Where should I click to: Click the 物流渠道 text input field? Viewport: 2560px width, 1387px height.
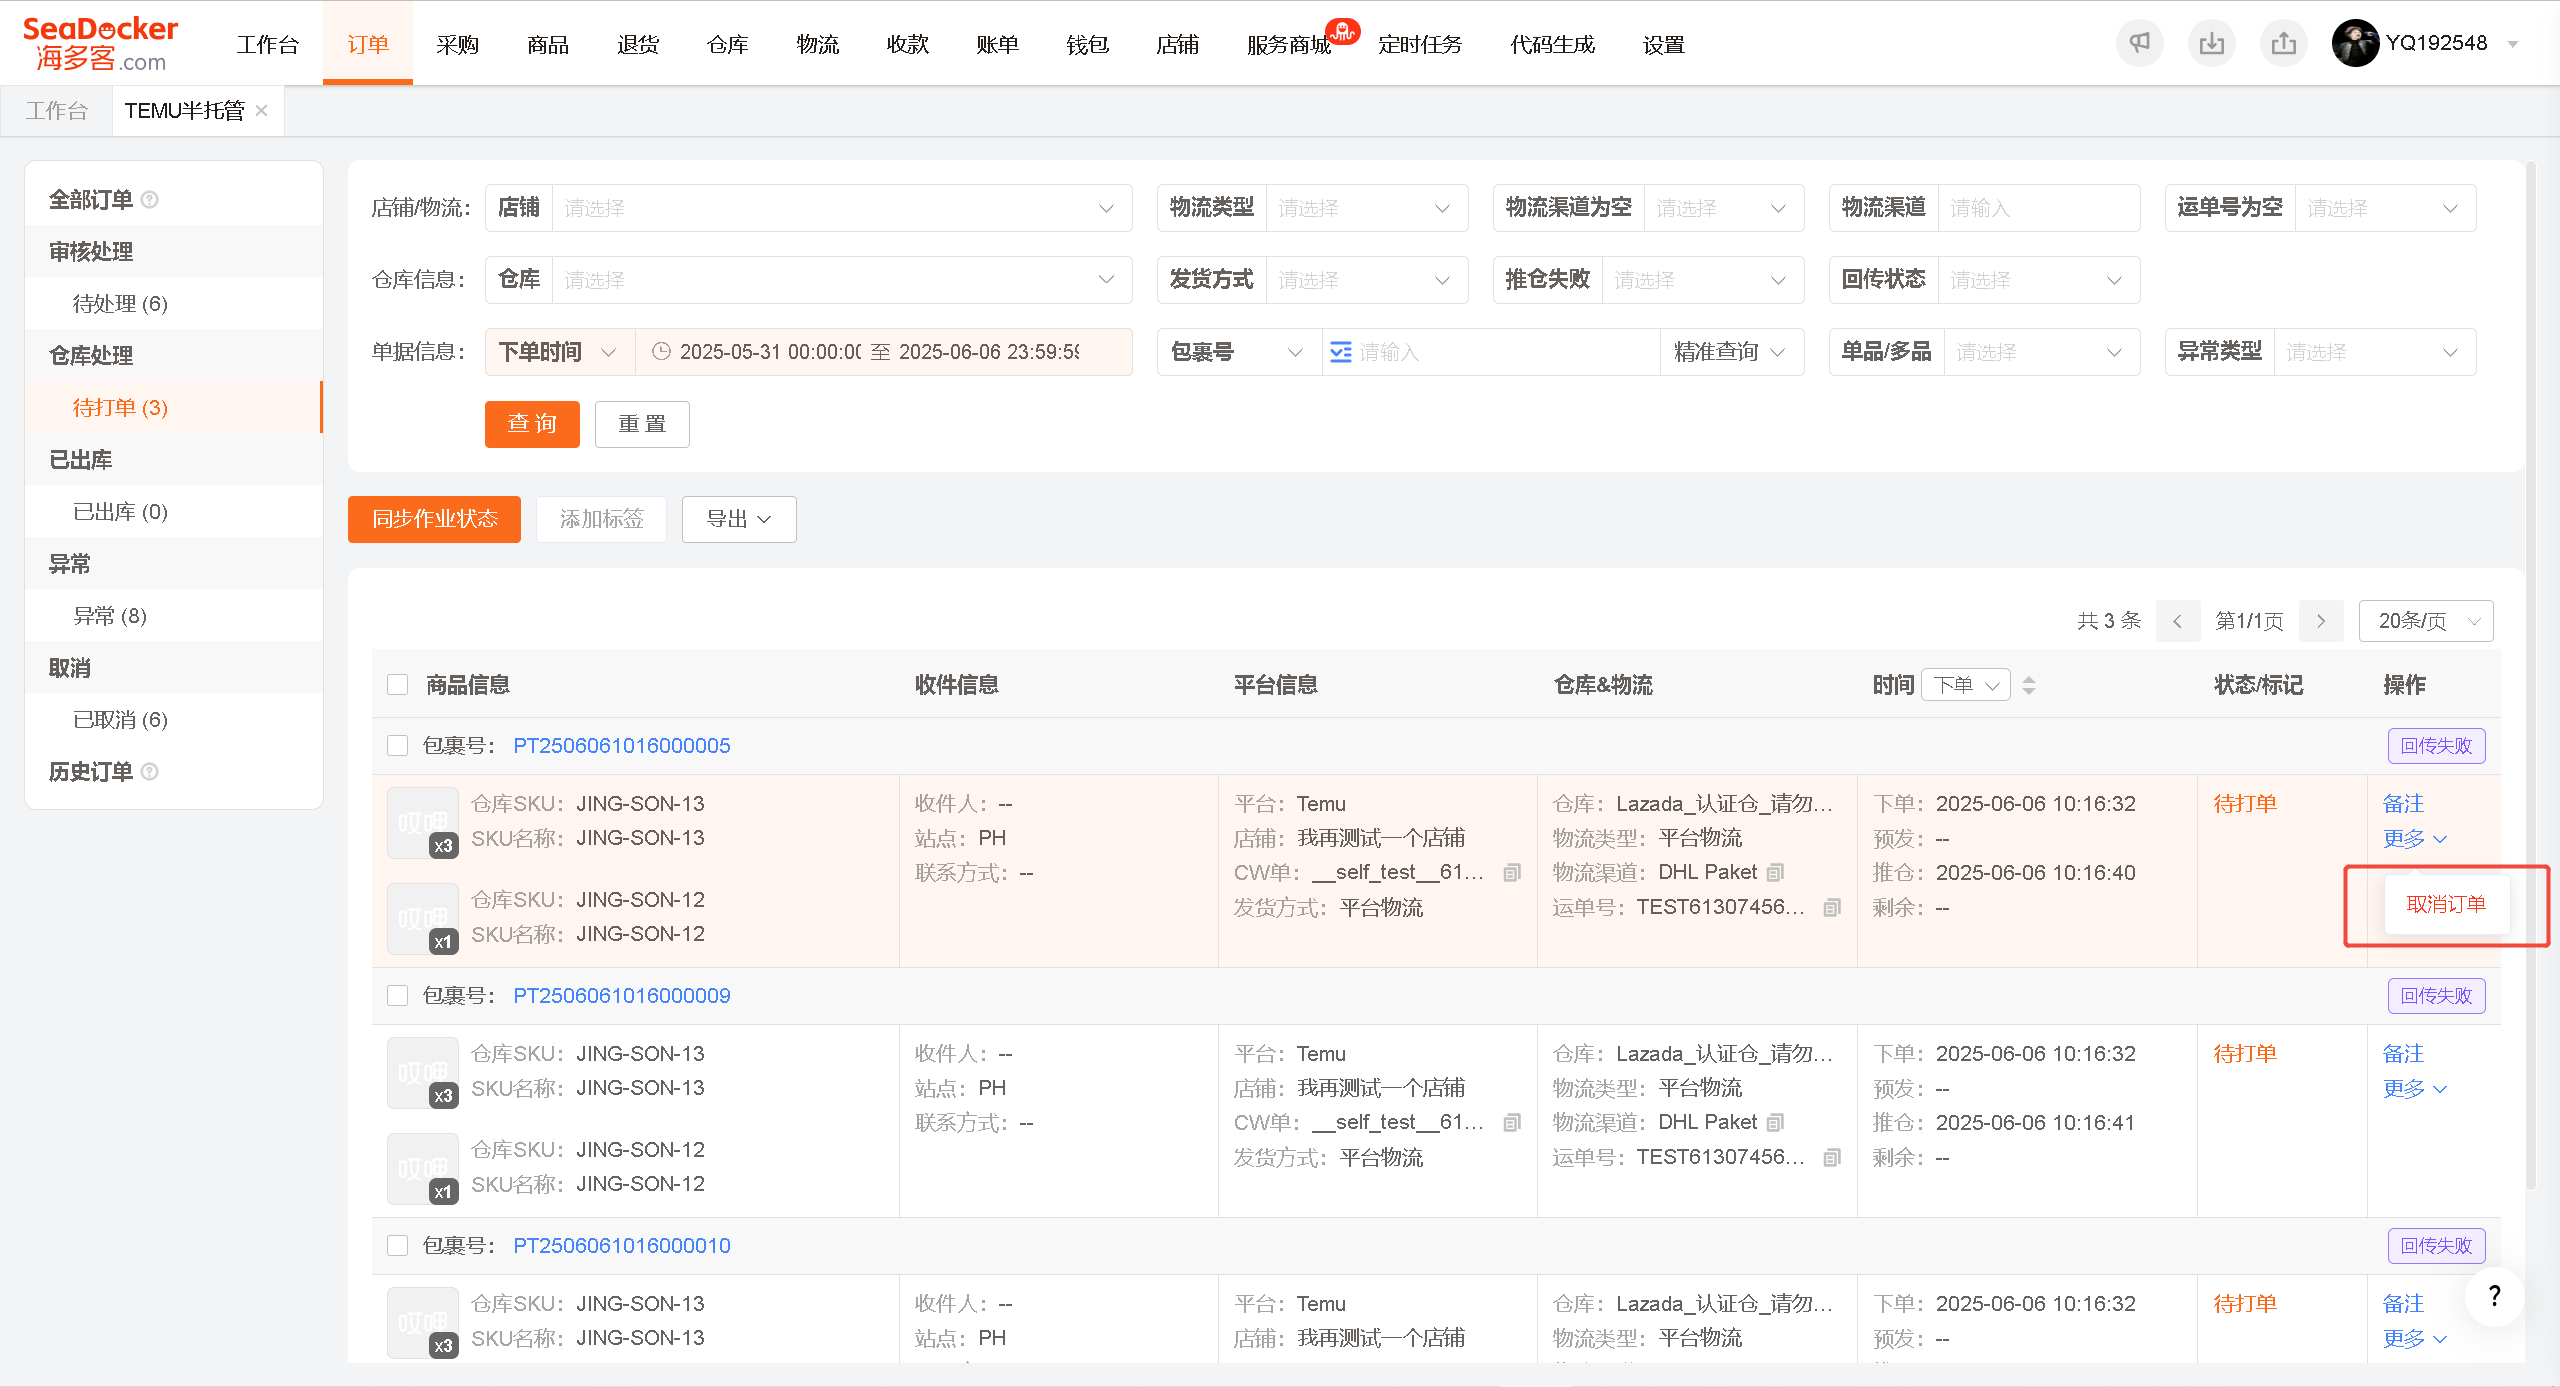tap(2039, 208)
